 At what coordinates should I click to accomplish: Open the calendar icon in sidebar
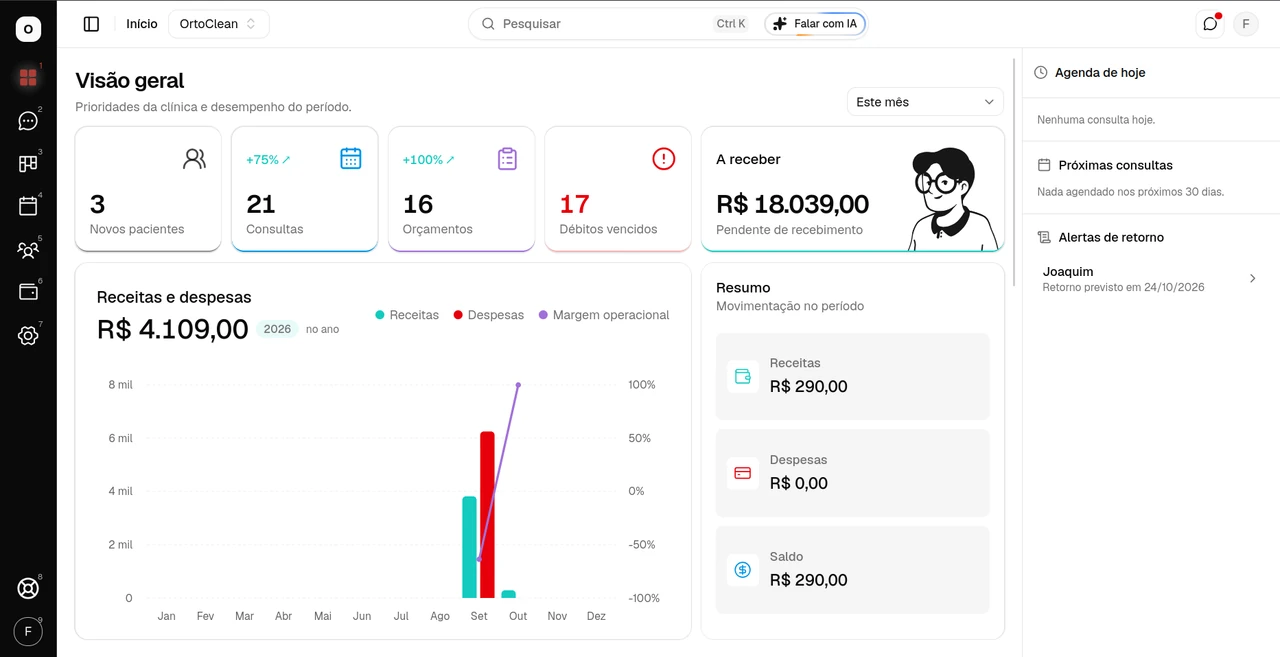click(28, 207)
